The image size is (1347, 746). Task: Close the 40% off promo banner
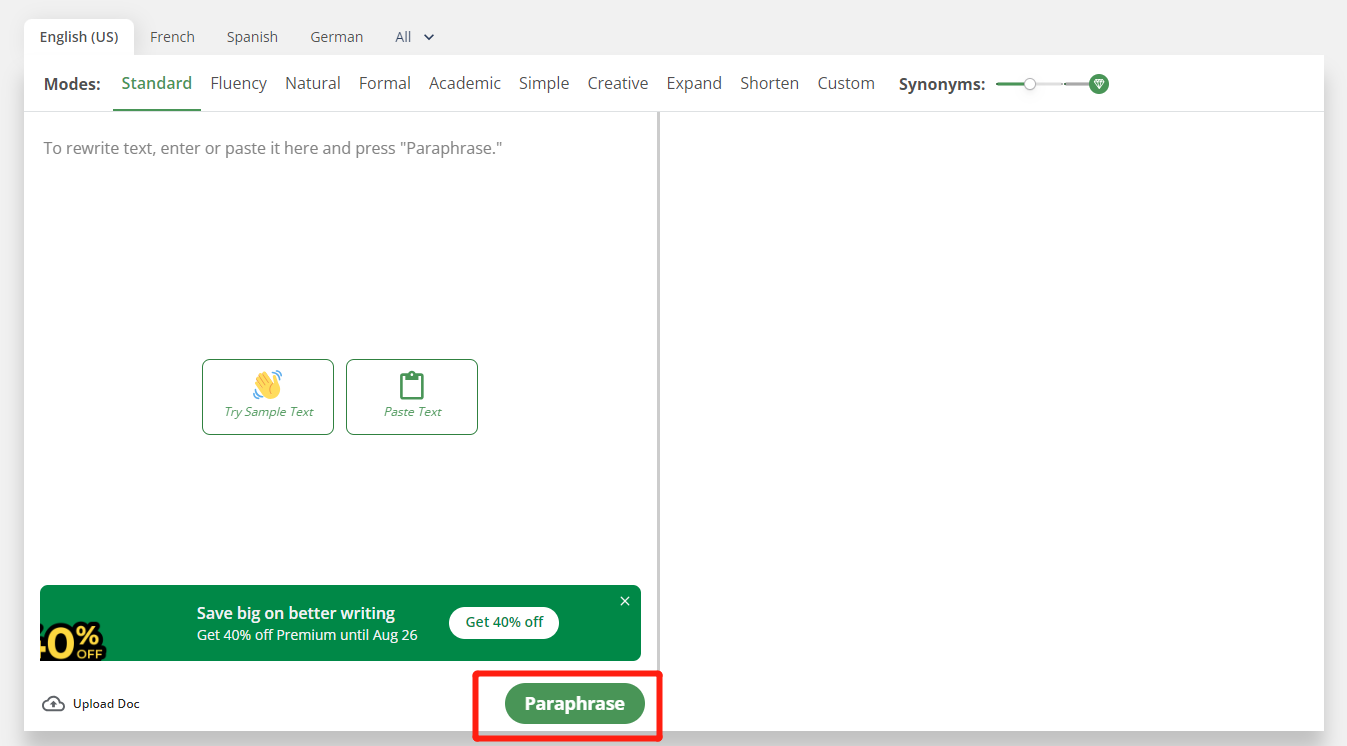(625, 601)
